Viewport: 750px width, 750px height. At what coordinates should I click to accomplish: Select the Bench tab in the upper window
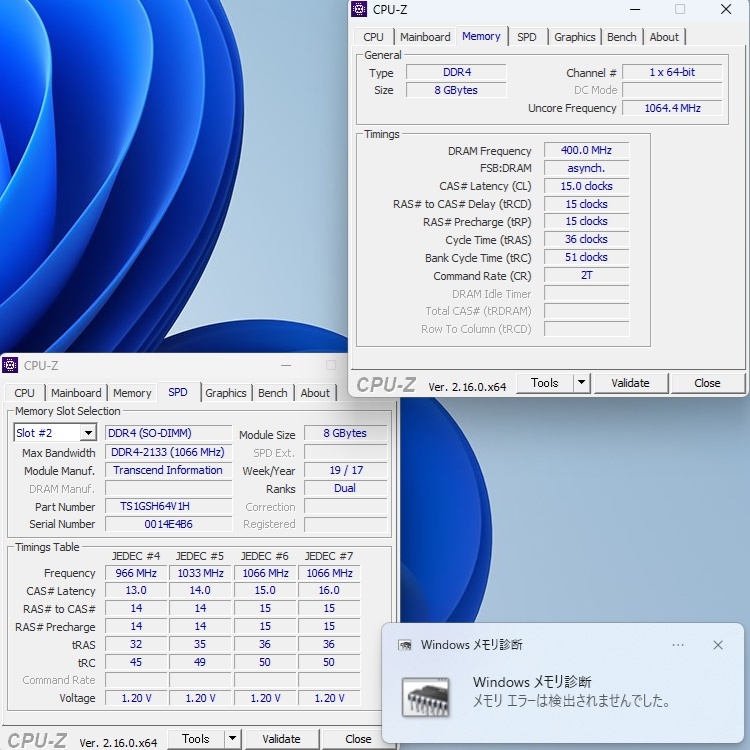[x=621, y=37]
